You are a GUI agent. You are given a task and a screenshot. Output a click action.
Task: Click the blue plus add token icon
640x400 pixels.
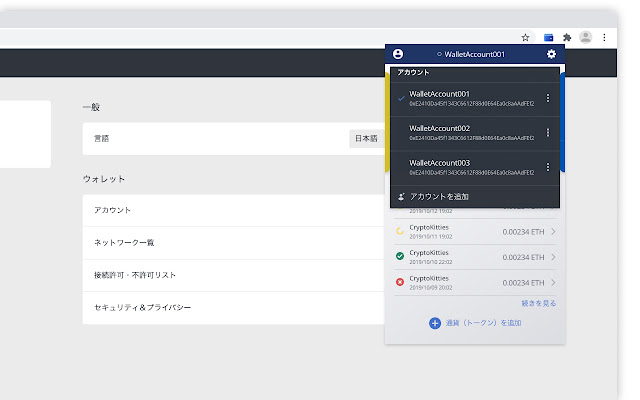click(x=435, y=323)
